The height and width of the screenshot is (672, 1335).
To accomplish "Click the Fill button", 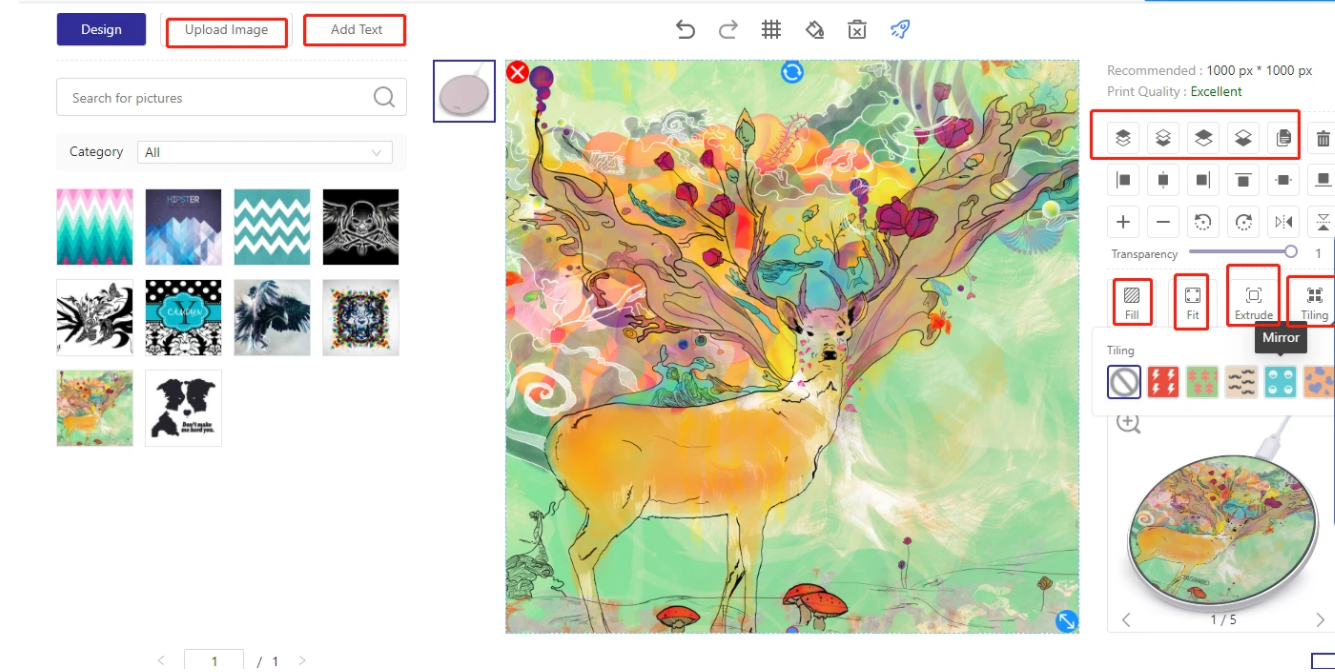I will (x=1132, y=301).
